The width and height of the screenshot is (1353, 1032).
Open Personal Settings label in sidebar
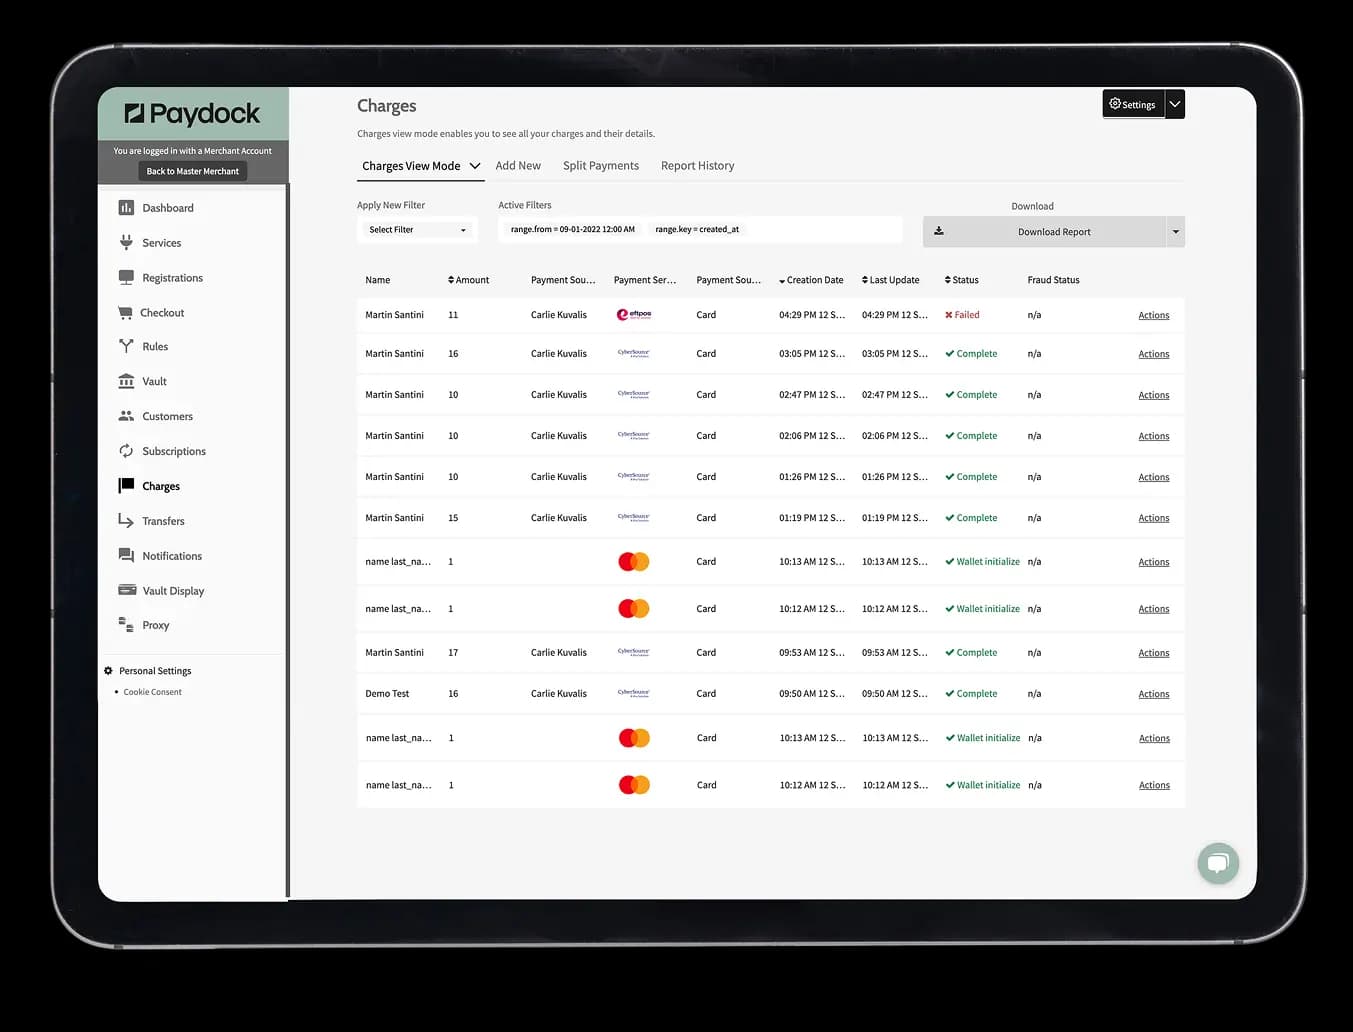[155, 671]
